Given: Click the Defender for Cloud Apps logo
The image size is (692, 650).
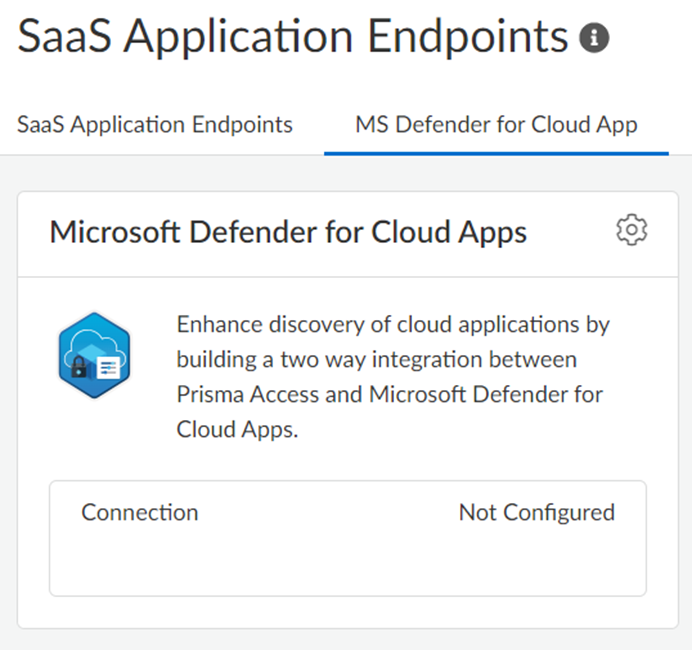Looking at the screenshot, I should point(95,355).
